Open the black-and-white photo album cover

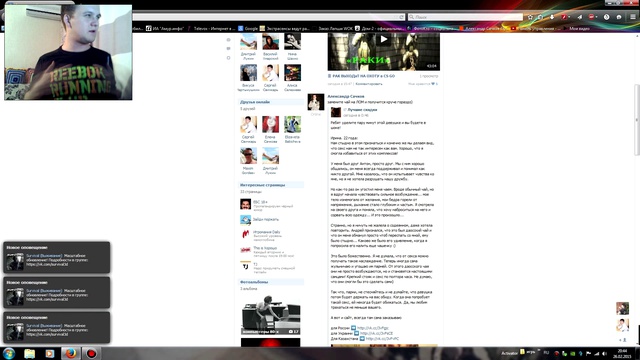click(x=271, y=314)
